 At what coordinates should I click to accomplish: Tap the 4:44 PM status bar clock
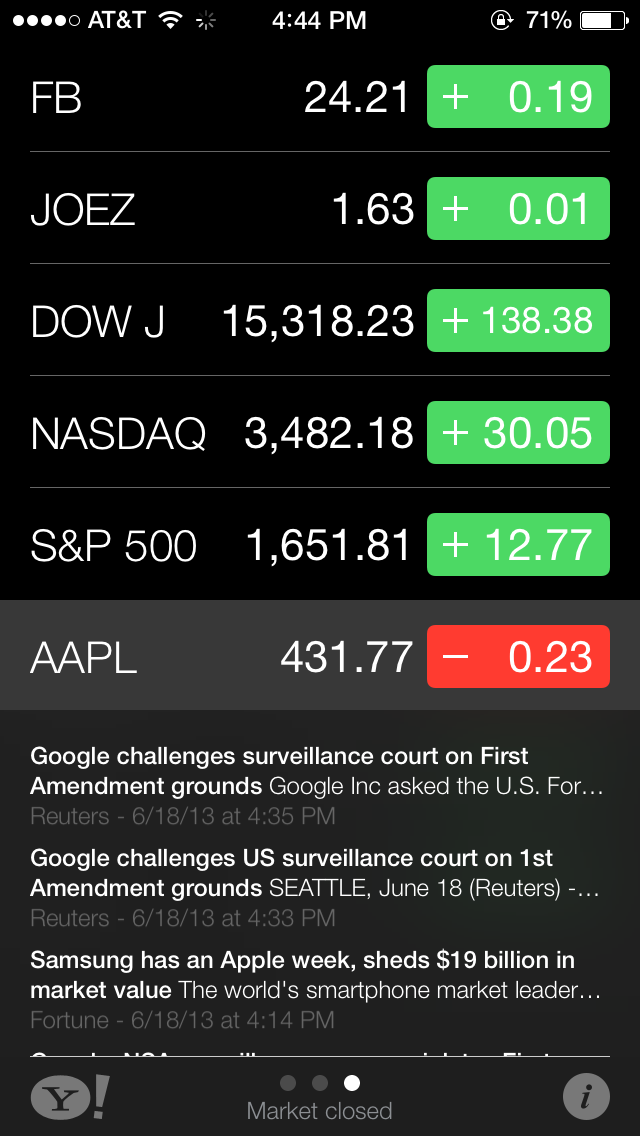pyautogui.click(x=319, y=20)
